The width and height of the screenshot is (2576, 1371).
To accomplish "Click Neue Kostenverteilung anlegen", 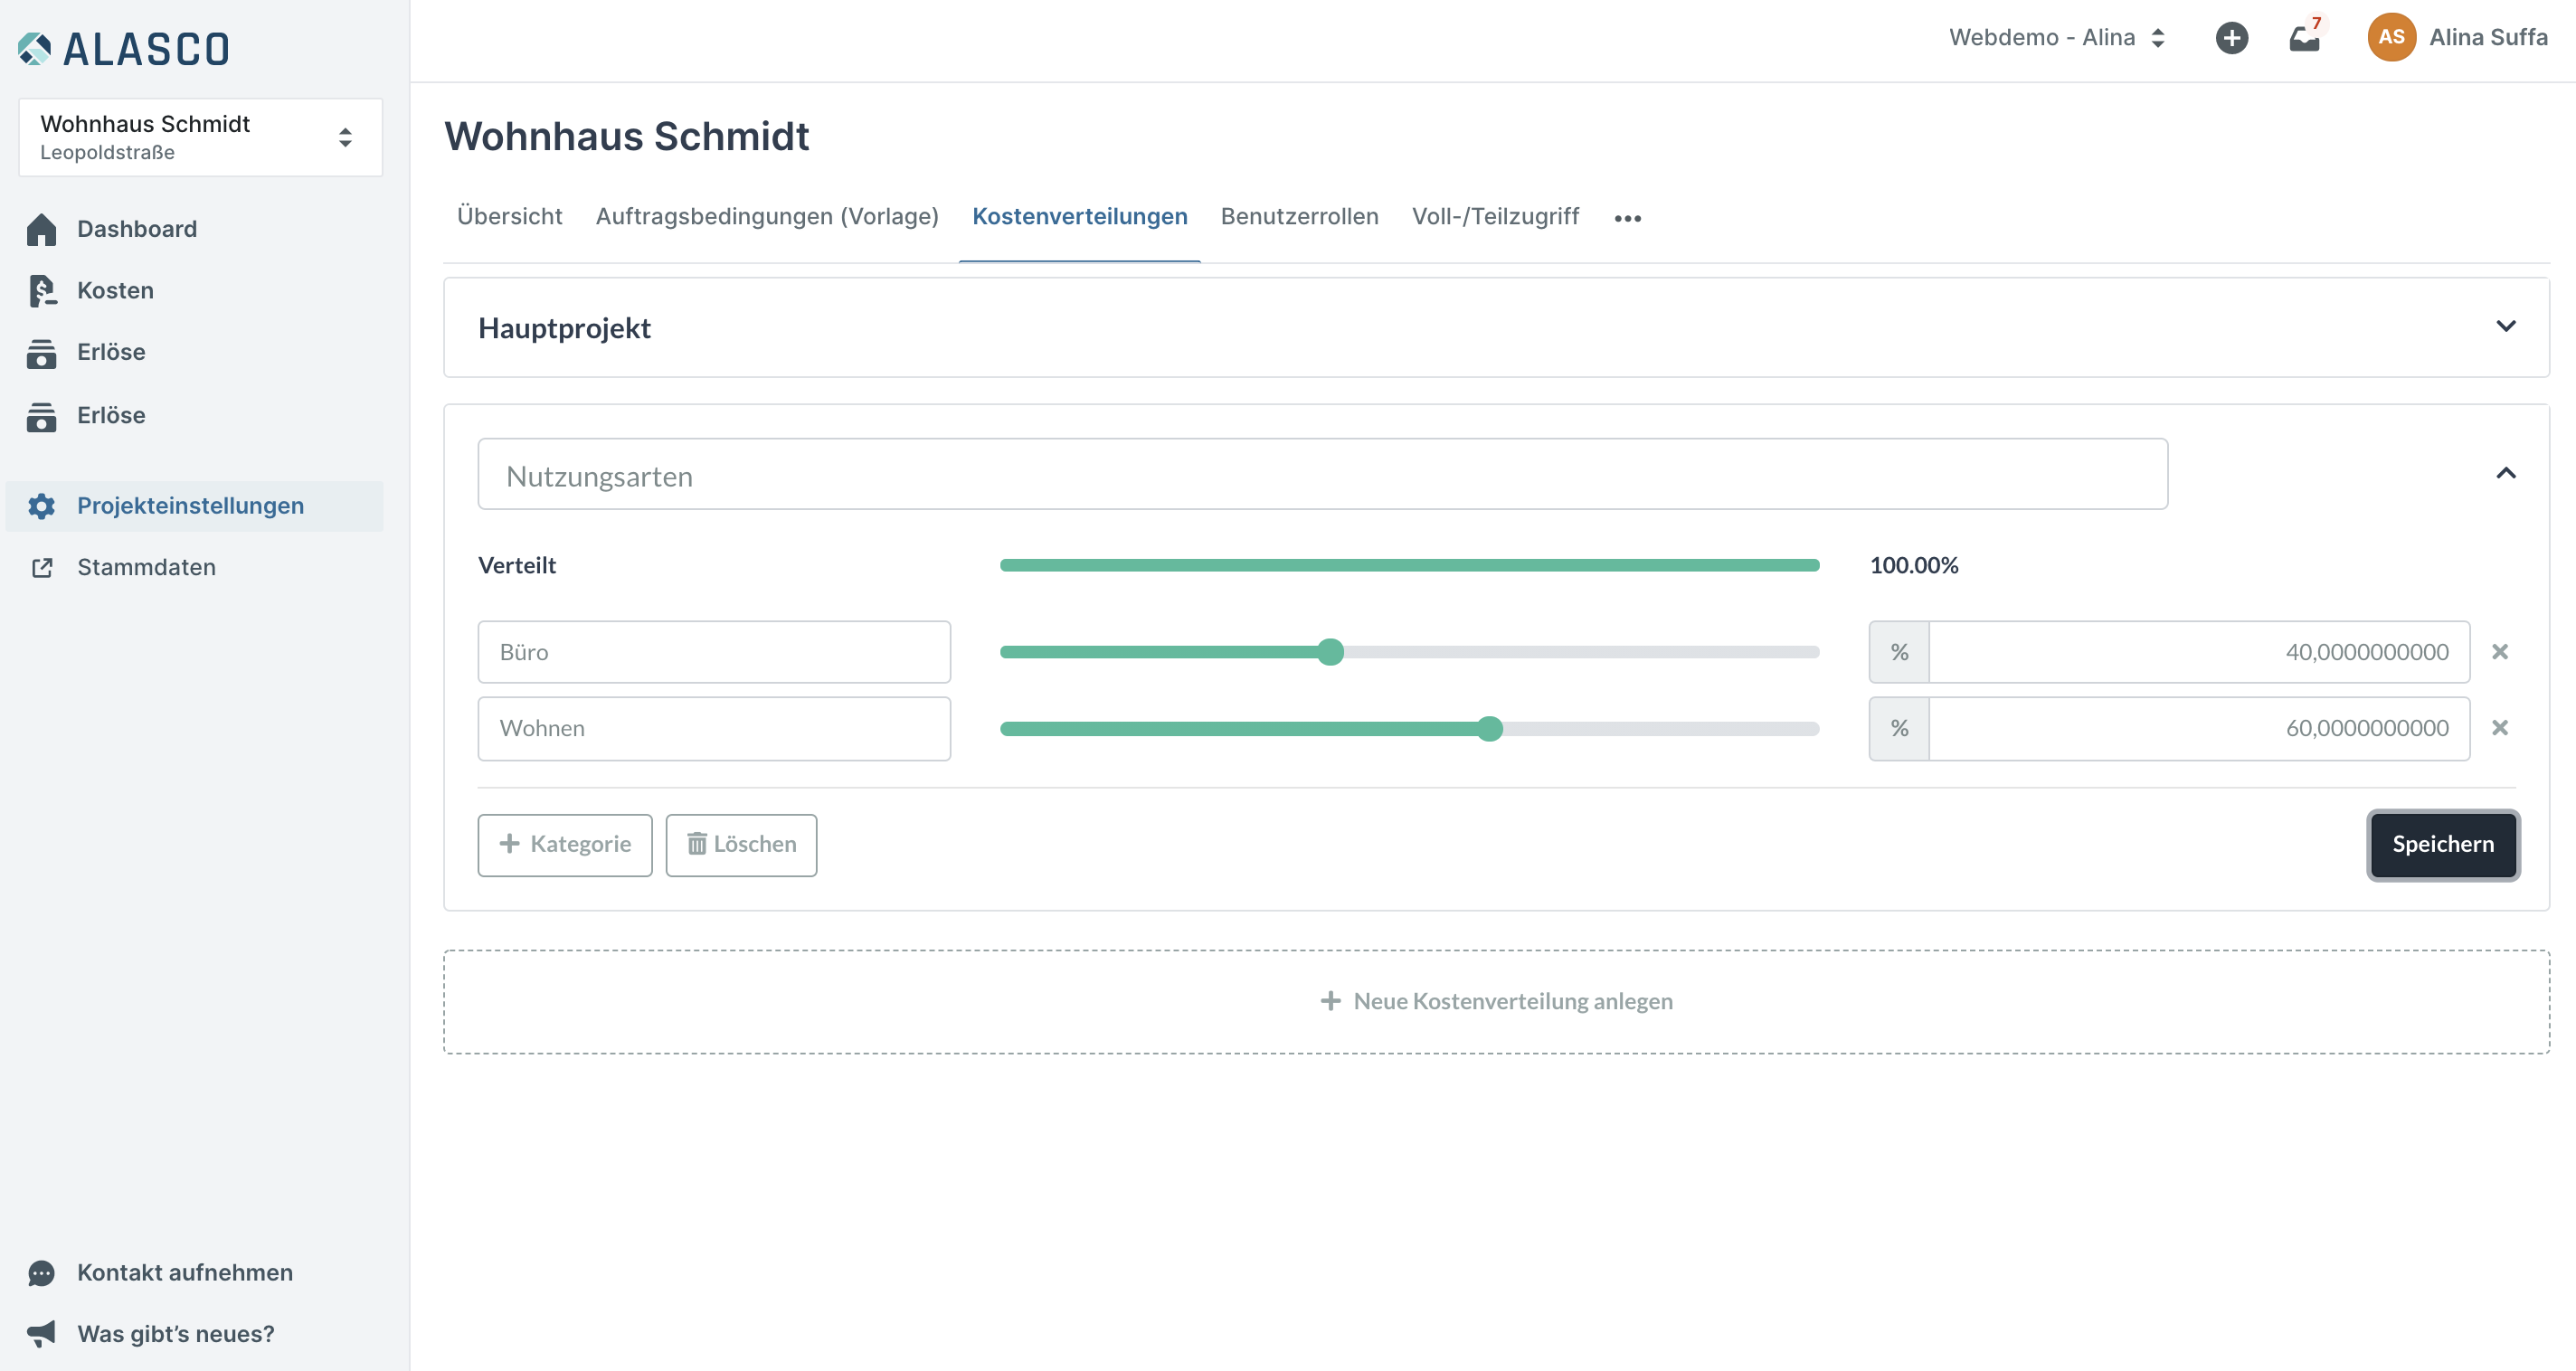I will (1496, 1002).
